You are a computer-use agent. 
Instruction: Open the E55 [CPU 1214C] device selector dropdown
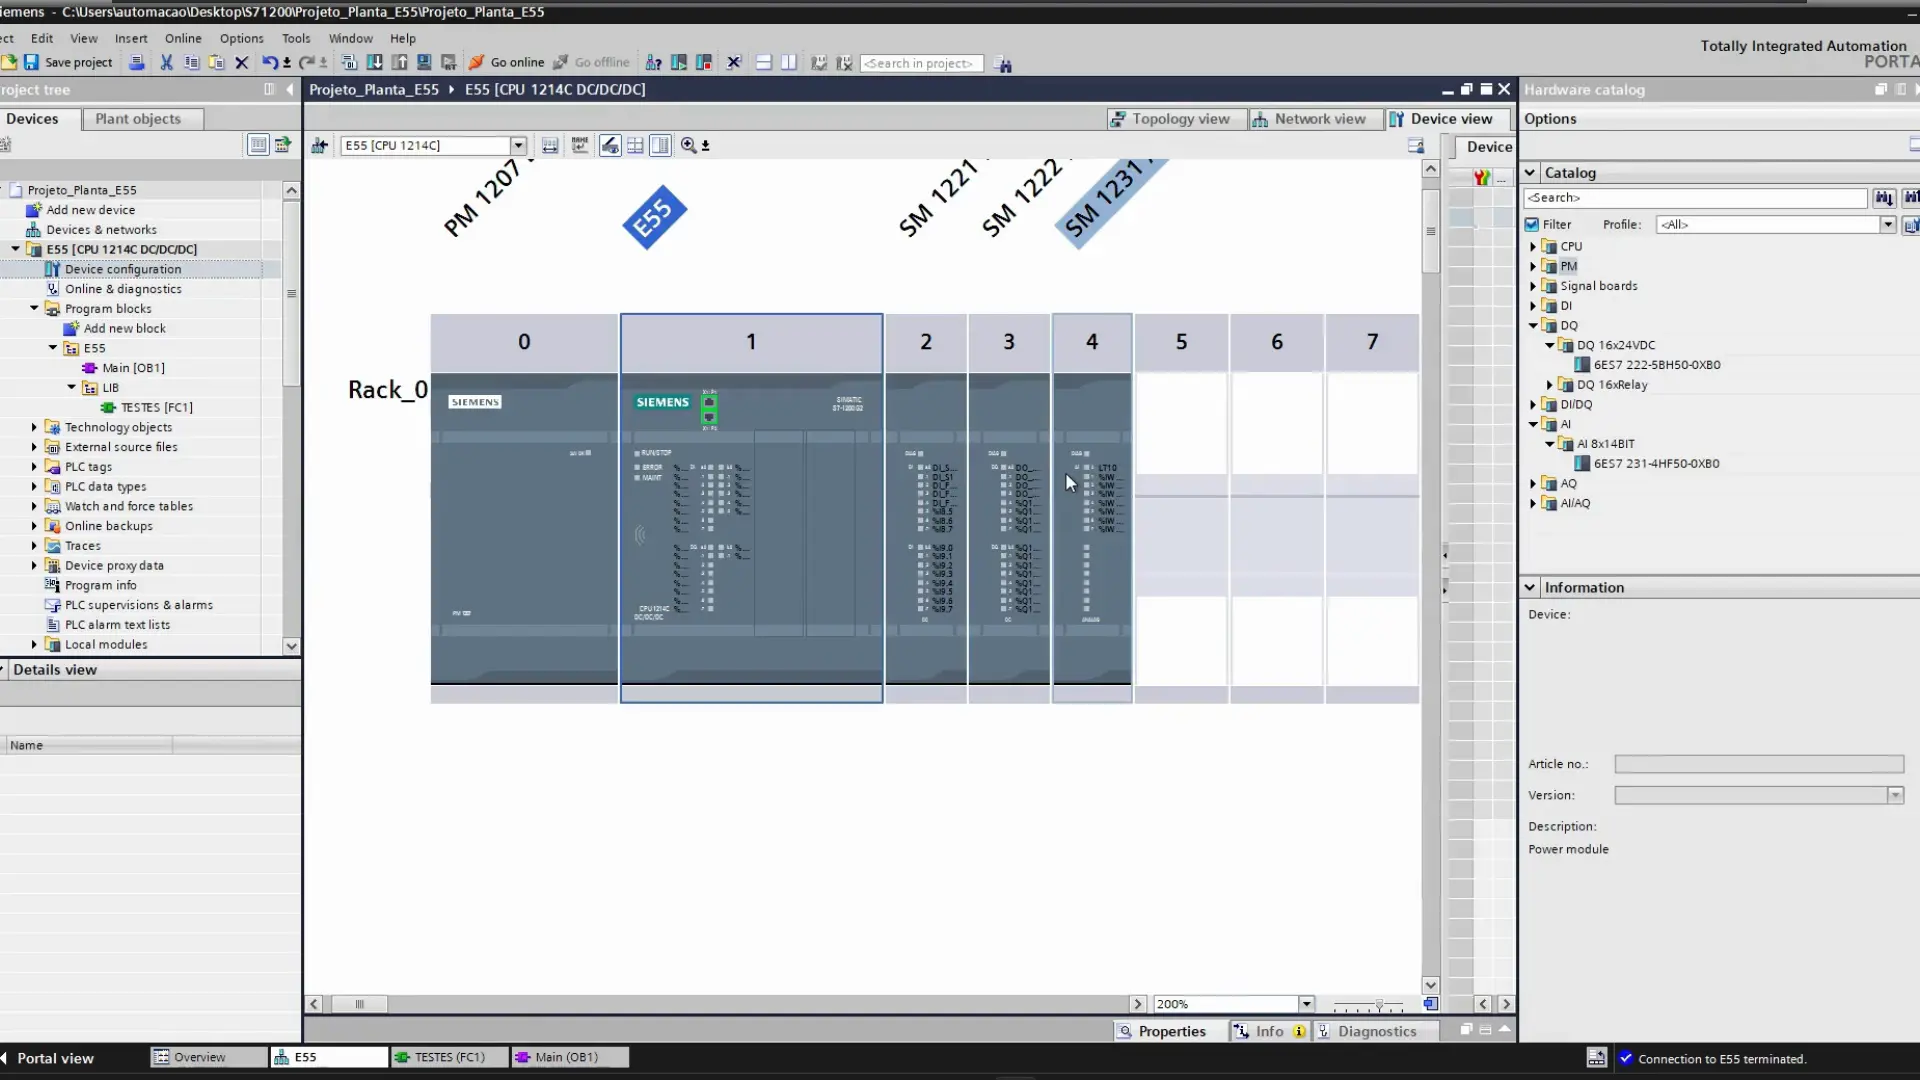[x=518, y=145]
